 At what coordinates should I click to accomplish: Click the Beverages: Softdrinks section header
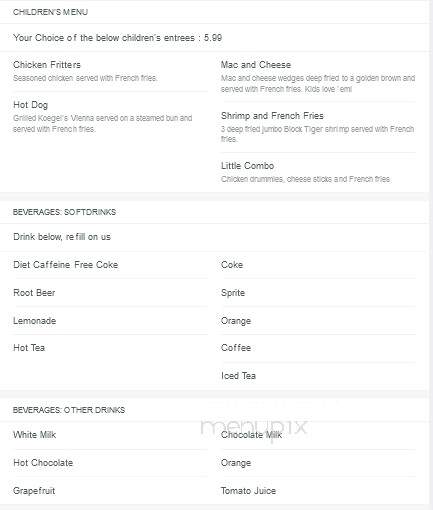click(64, 212)
